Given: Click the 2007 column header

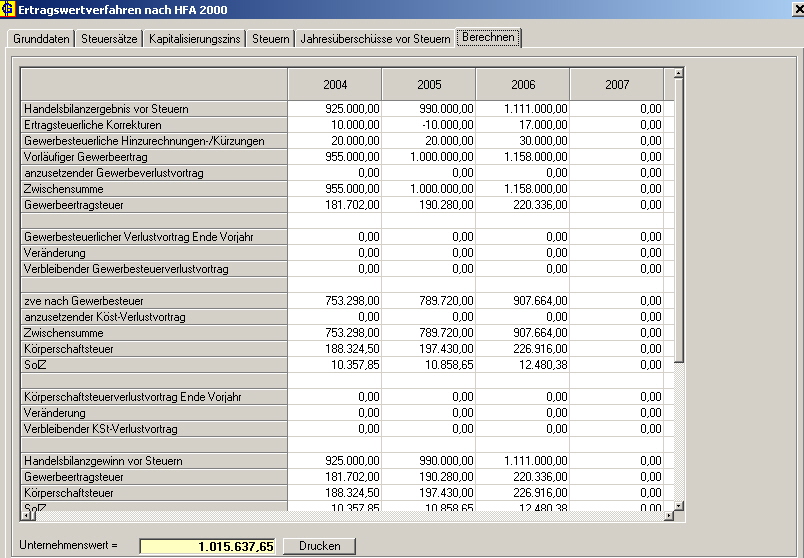Looking at the screenshot, I should pyautogui.click(x=617, y=84).
